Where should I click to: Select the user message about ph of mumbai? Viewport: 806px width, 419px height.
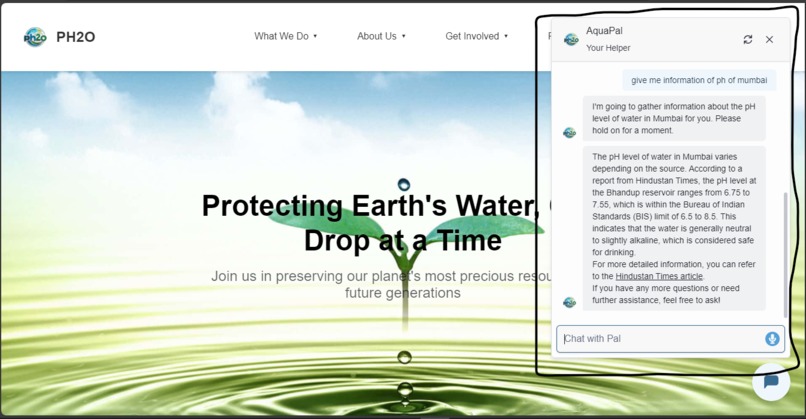click(x=699, y=80)
